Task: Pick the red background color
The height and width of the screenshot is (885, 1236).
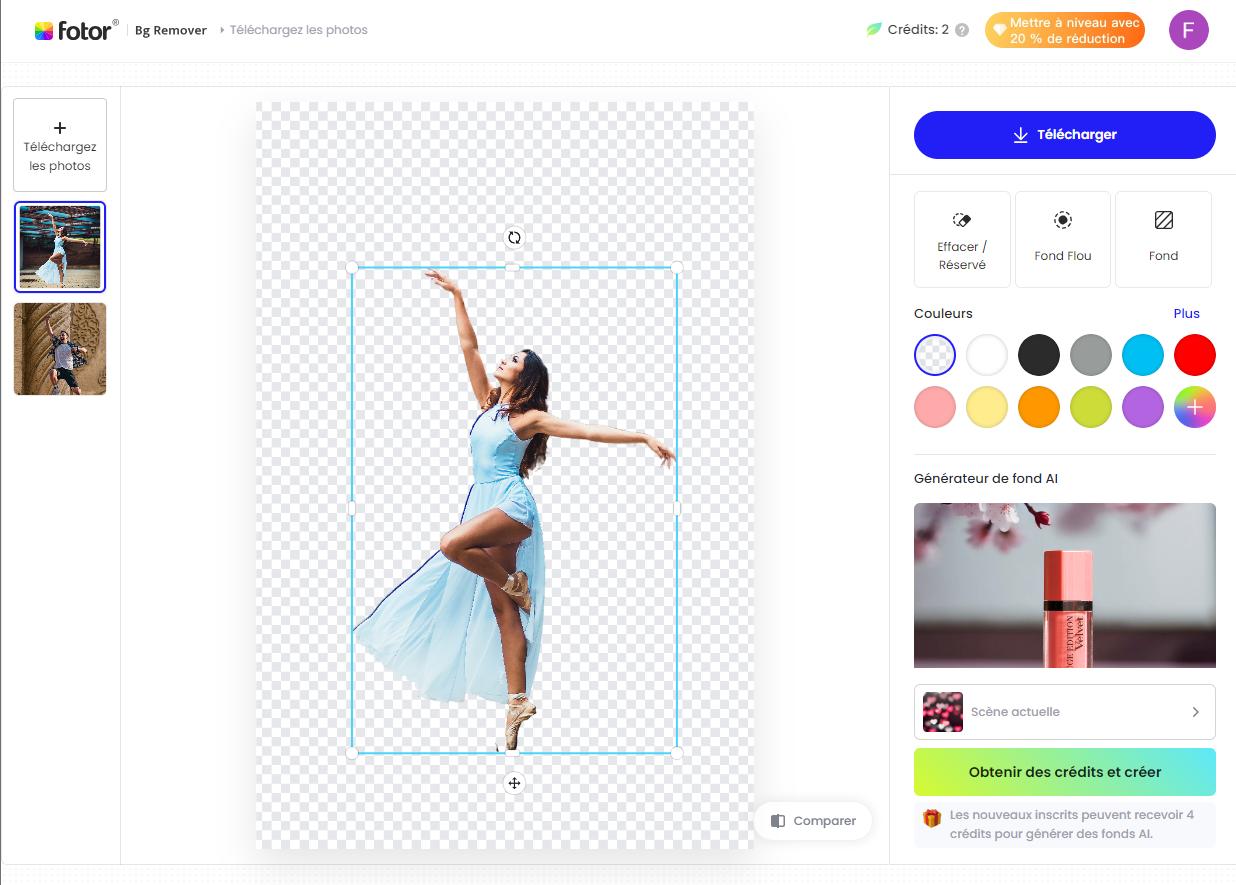Action: (1194, 354)
